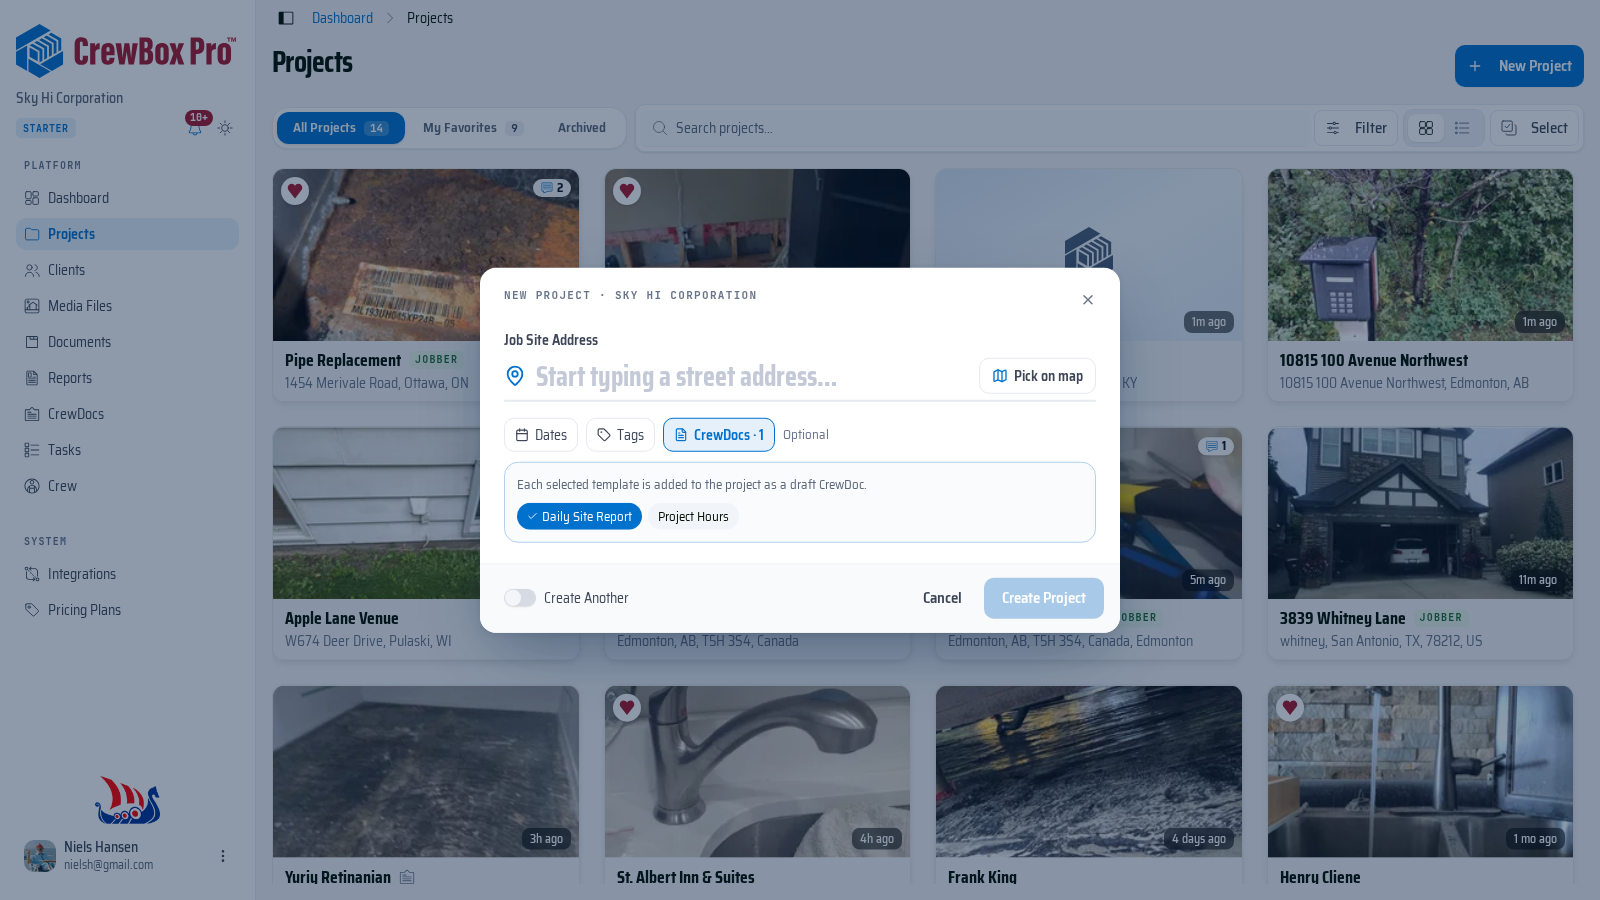Follow the Dashboard breadcrumb link
1600x900 pixels.
coord(342,18)
